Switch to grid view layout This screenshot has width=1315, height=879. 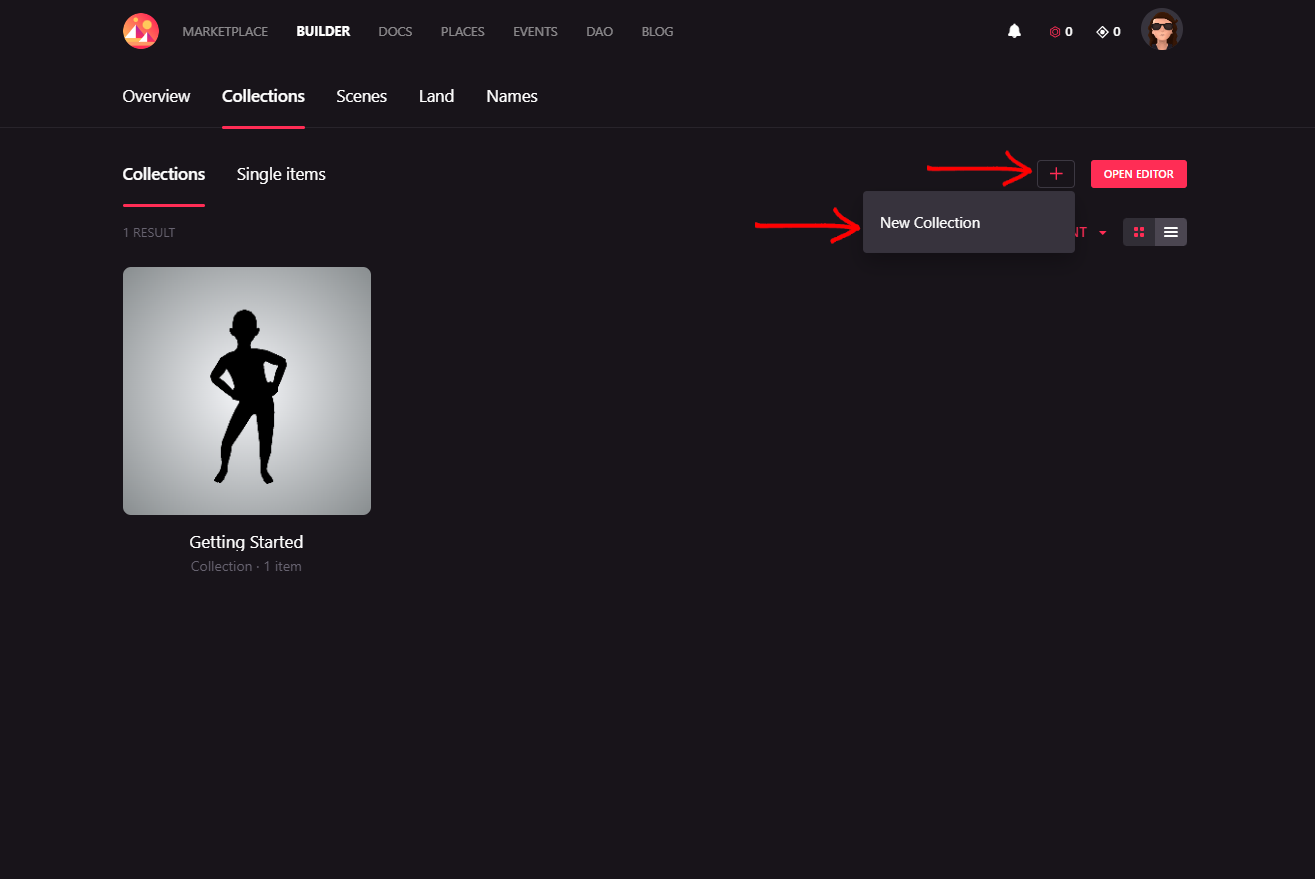[x=1139, y=232]
